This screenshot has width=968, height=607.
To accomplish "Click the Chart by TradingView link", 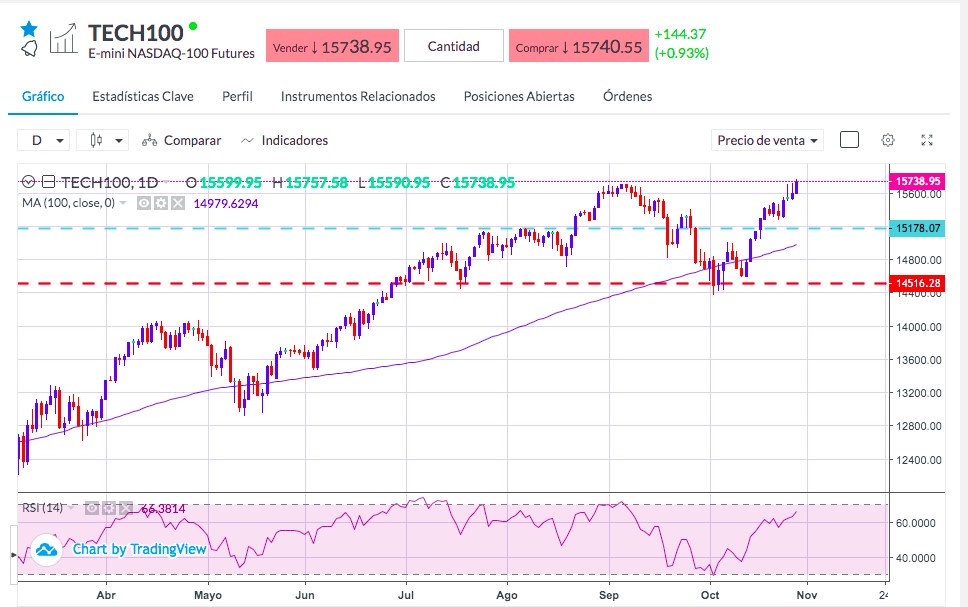I will pos(140,549).
